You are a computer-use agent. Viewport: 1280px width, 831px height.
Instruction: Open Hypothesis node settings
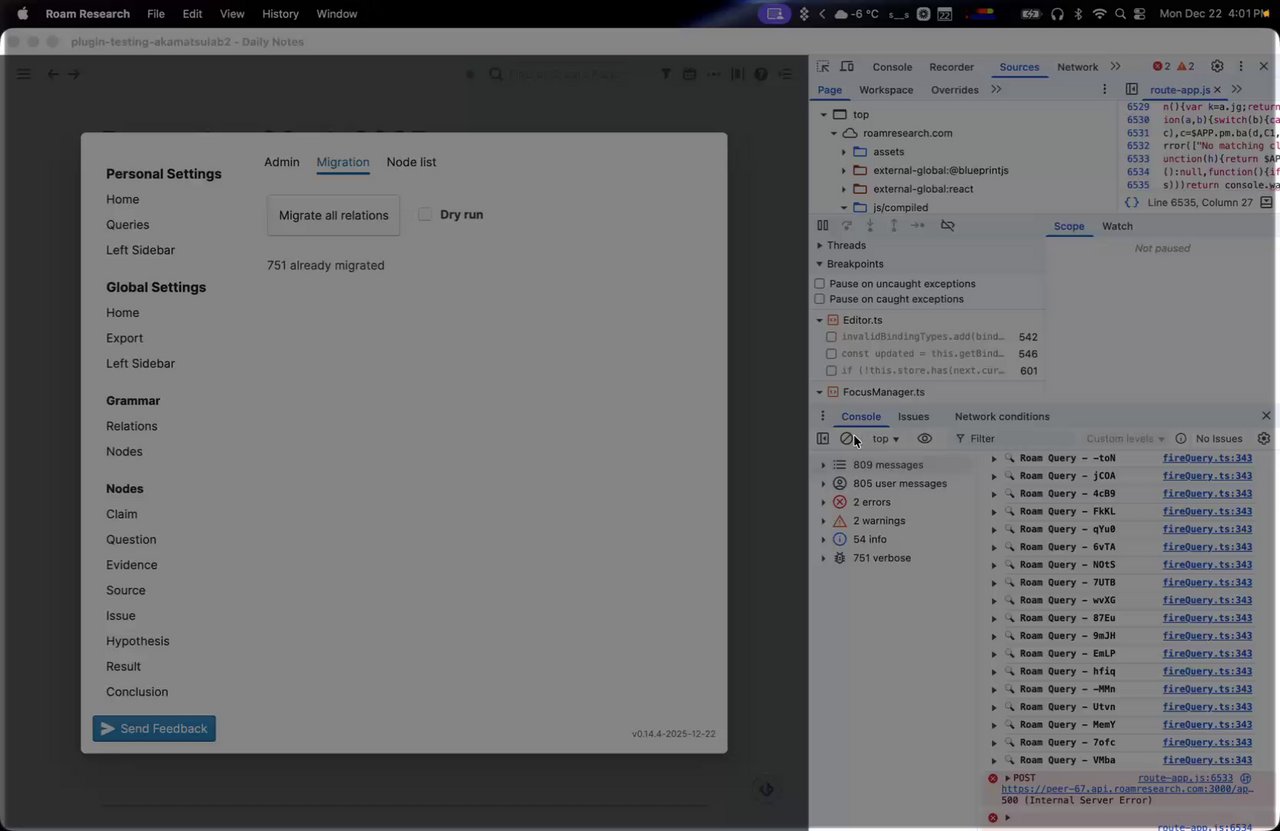138,641
